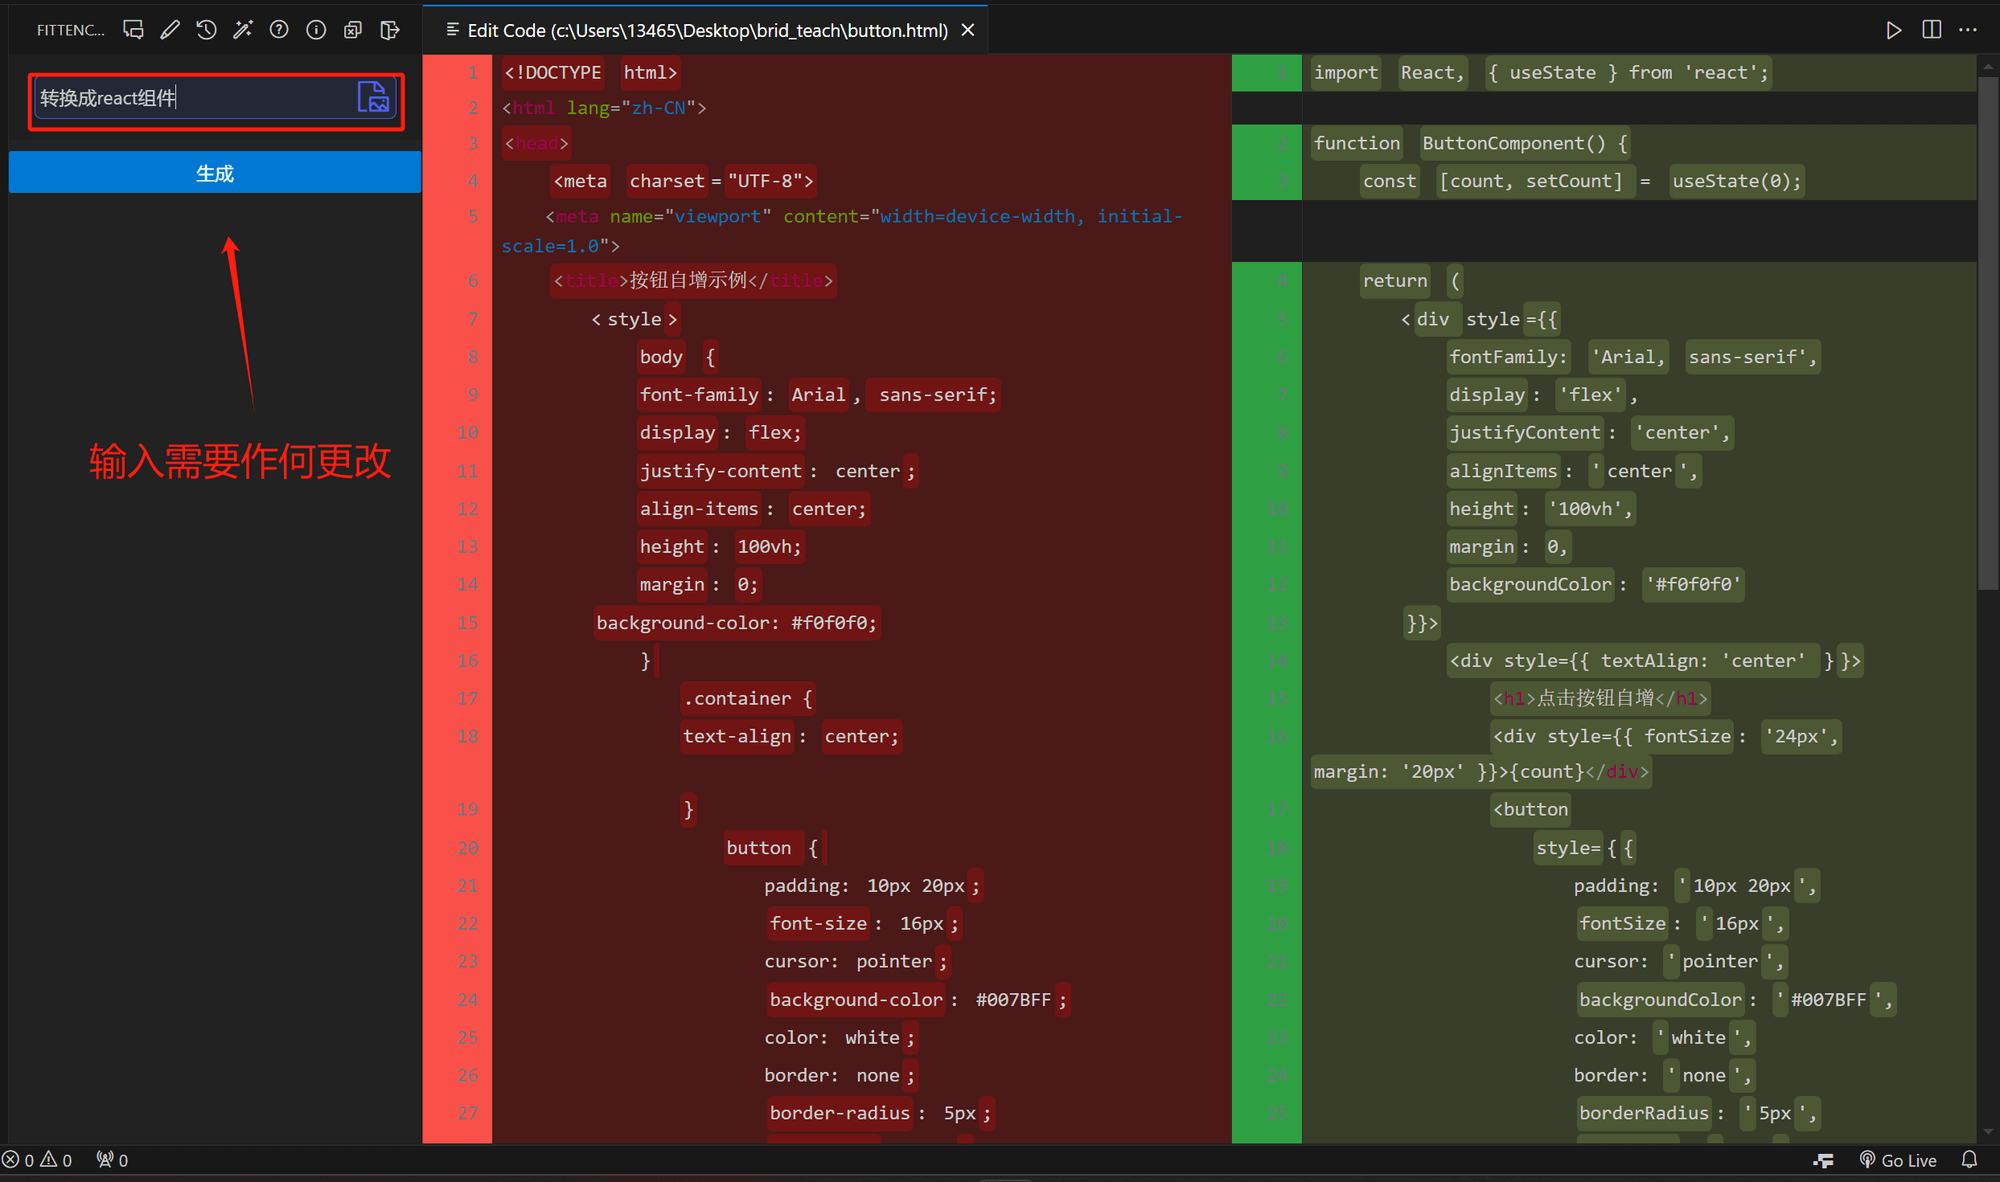Attach image file icon in prompt box

[x=373, y=97]
